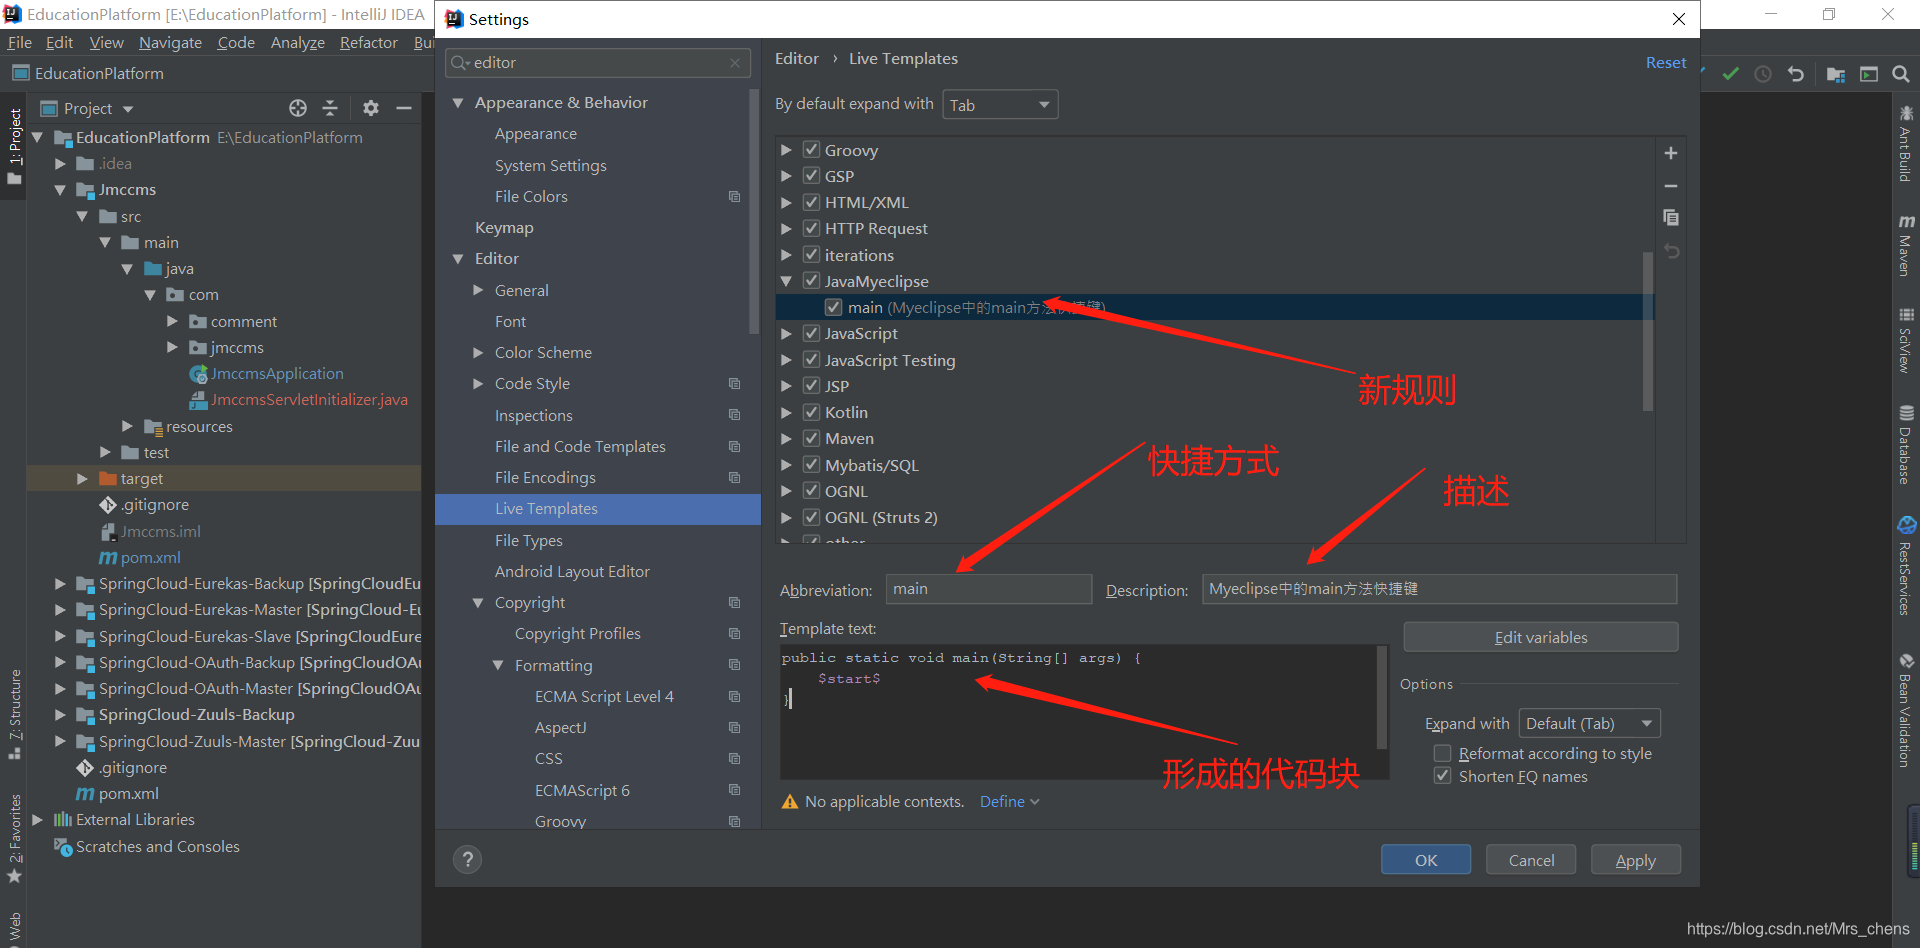Screen dimensions: 1920x948
Task: Open the Structure tool window
Action: pos(14,714)
